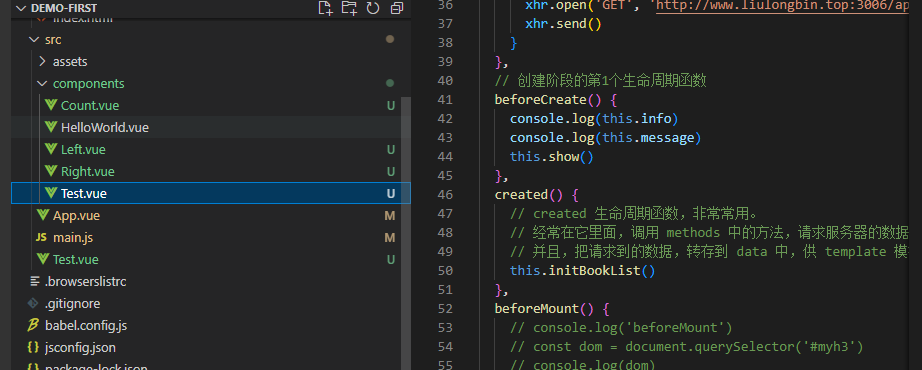Click lines icon next to .browserslistrc

click(34, 282)
